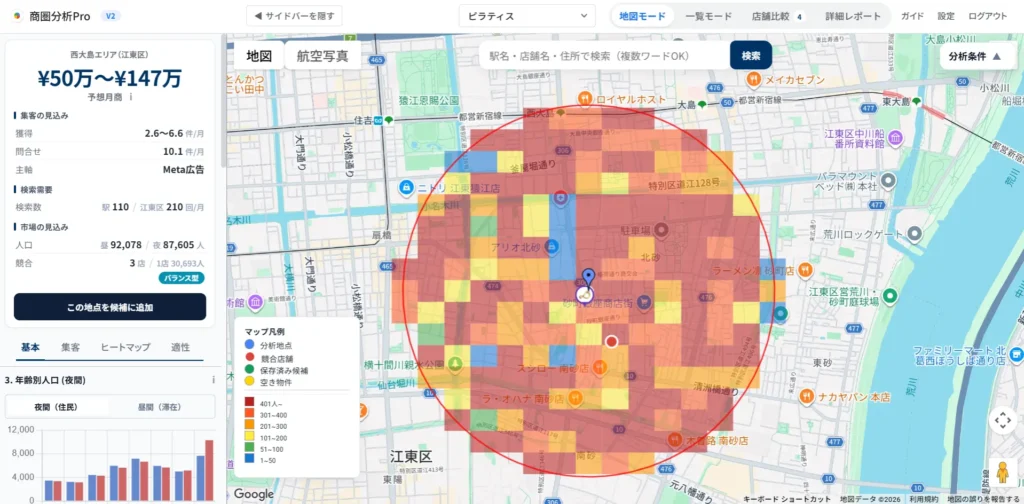Click the Google logo on map

[254, 494]
